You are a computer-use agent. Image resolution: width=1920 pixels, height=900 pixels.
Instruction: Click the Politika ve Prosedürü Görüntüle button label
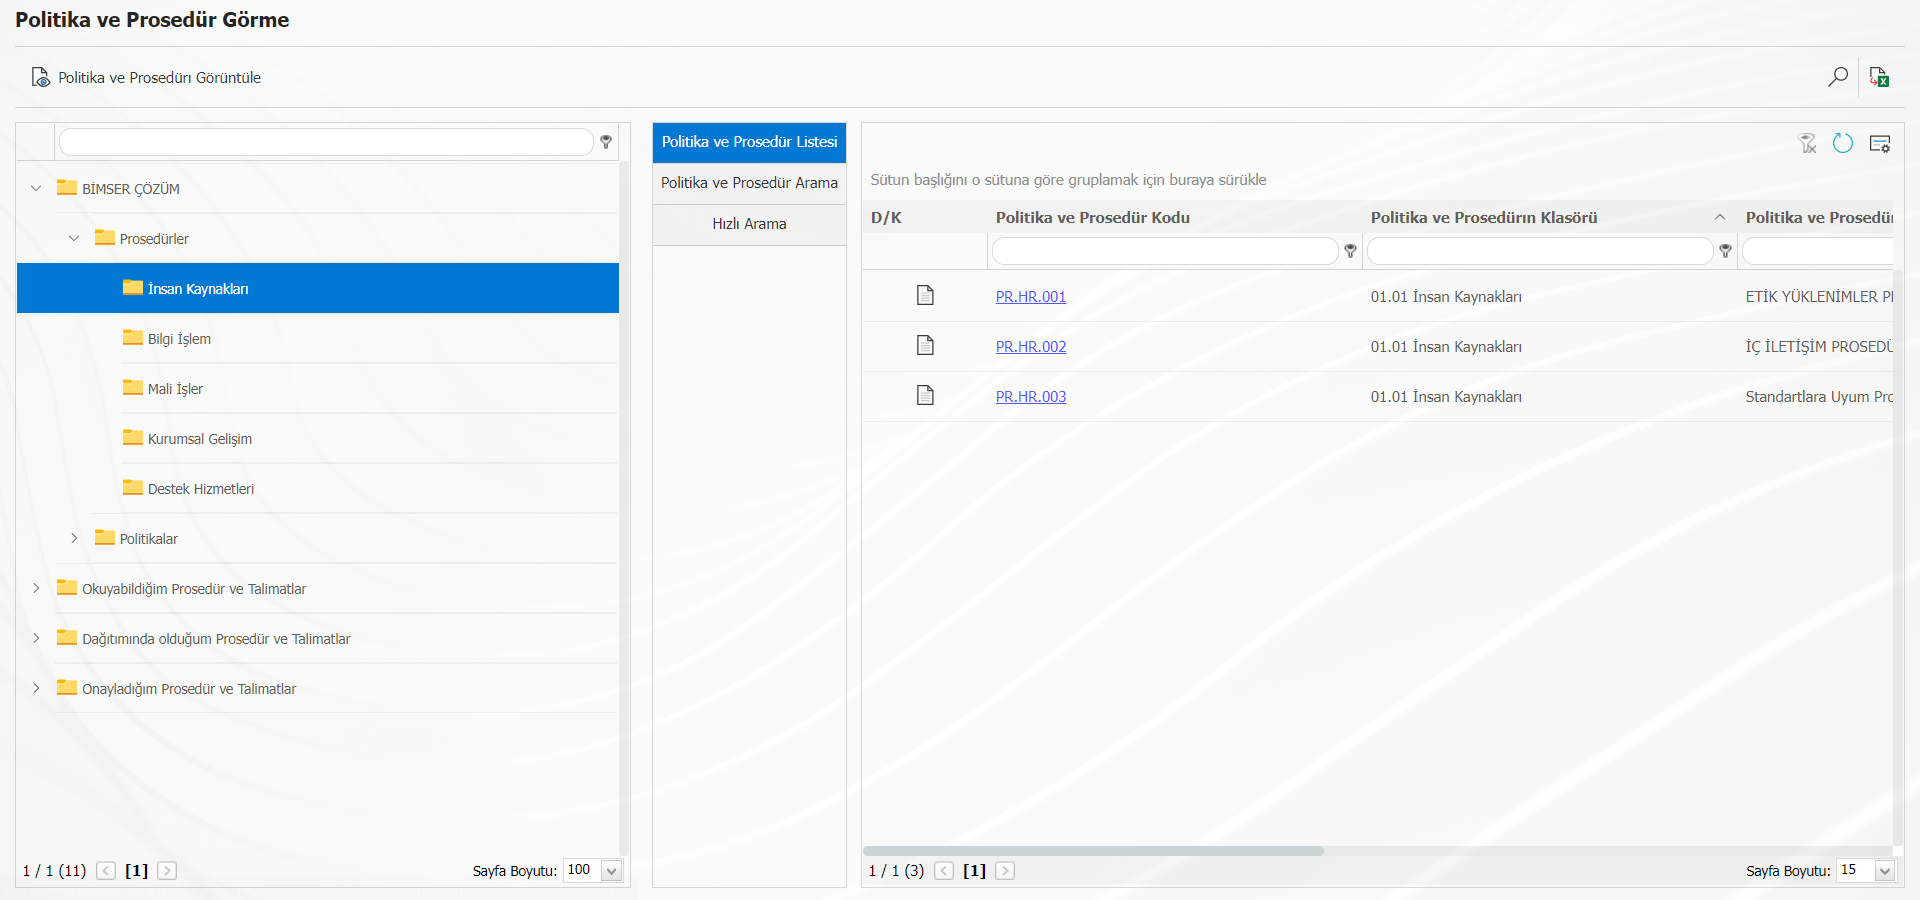click(159, 78)
